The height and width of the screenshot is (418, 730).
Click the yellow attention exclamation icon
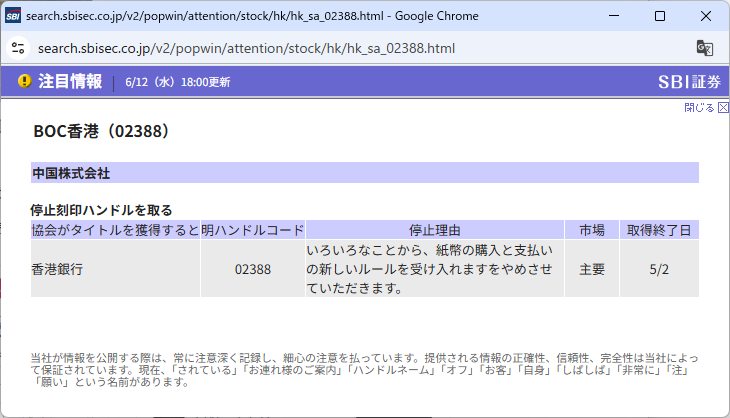(x=24, y=81)
